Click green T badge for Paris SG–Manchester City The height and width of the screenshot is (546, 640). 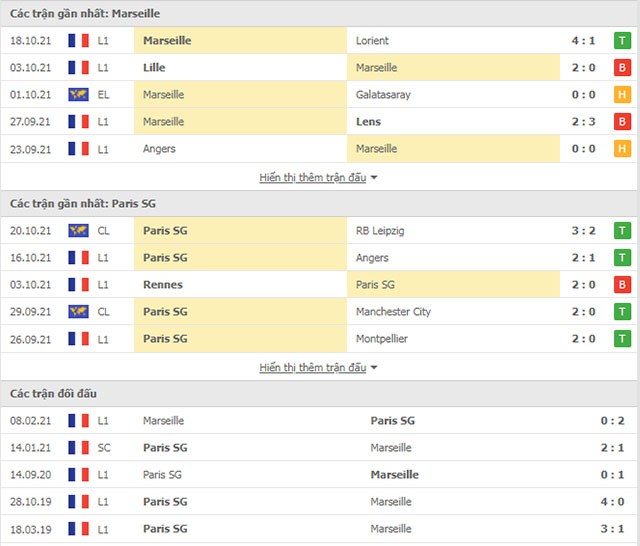click(x=622, y=312)
